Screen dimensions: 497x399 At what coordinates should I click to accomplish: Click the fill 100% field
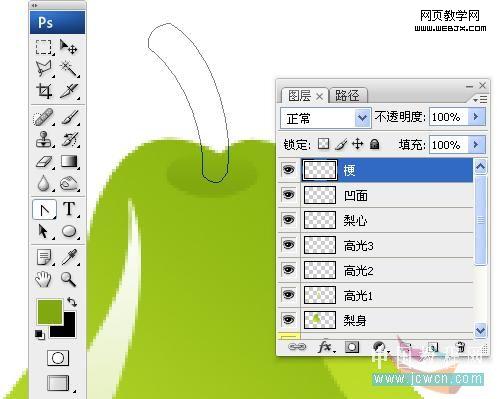click(x=448, y=145)
